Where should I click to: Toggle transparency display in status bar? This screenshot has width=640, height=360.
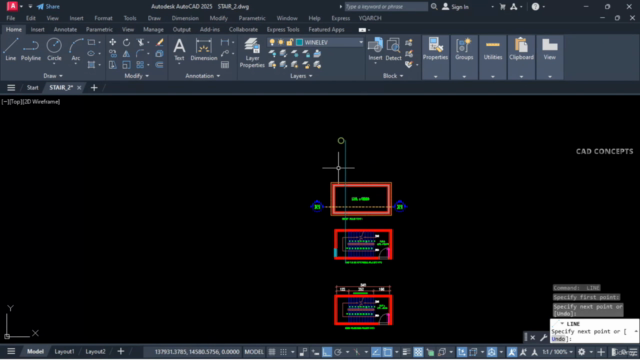(418, 352)
